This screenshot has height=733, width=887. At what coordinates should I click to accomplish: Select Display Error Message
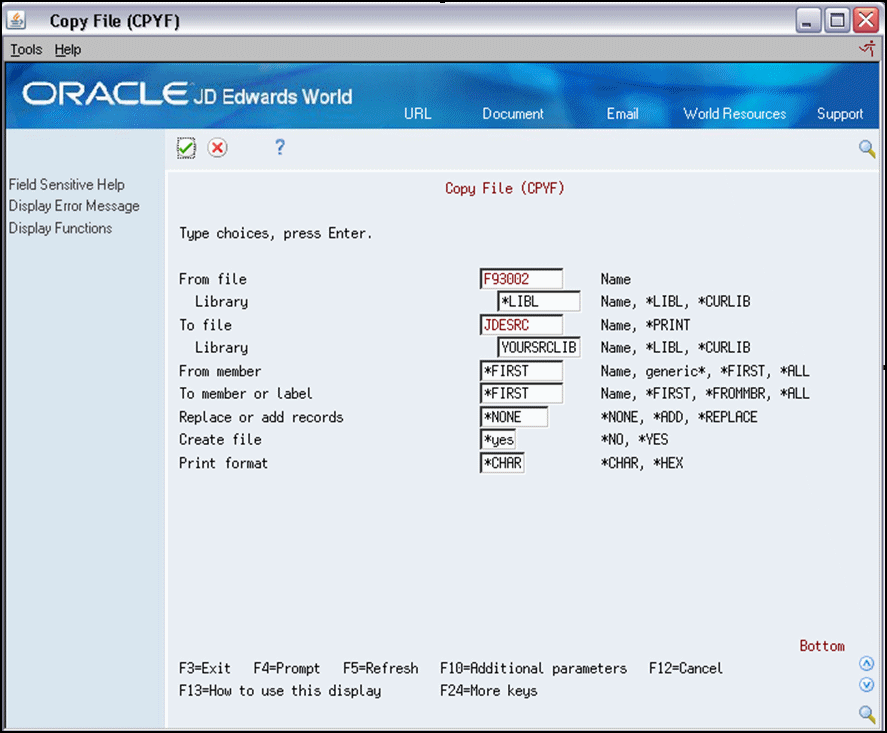point(74,206)
